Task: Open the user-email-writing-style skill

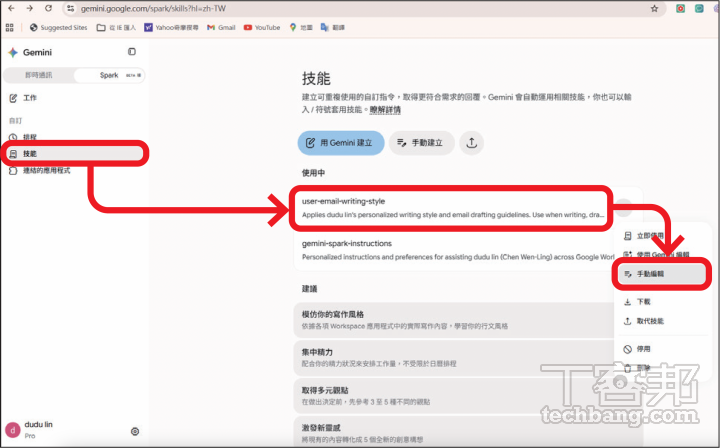Action: point(452,208)
